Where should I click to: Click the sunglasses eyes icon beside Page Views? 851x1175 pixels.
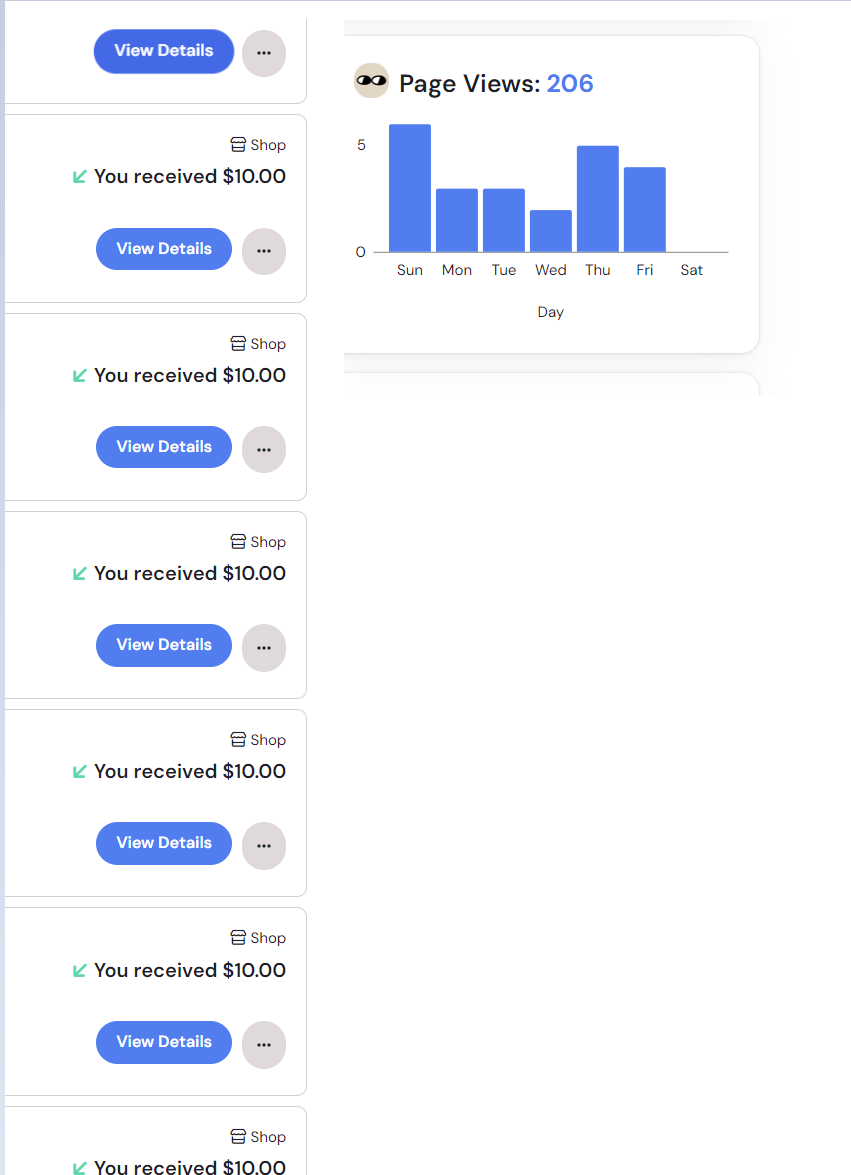click(x=372, y=81)
